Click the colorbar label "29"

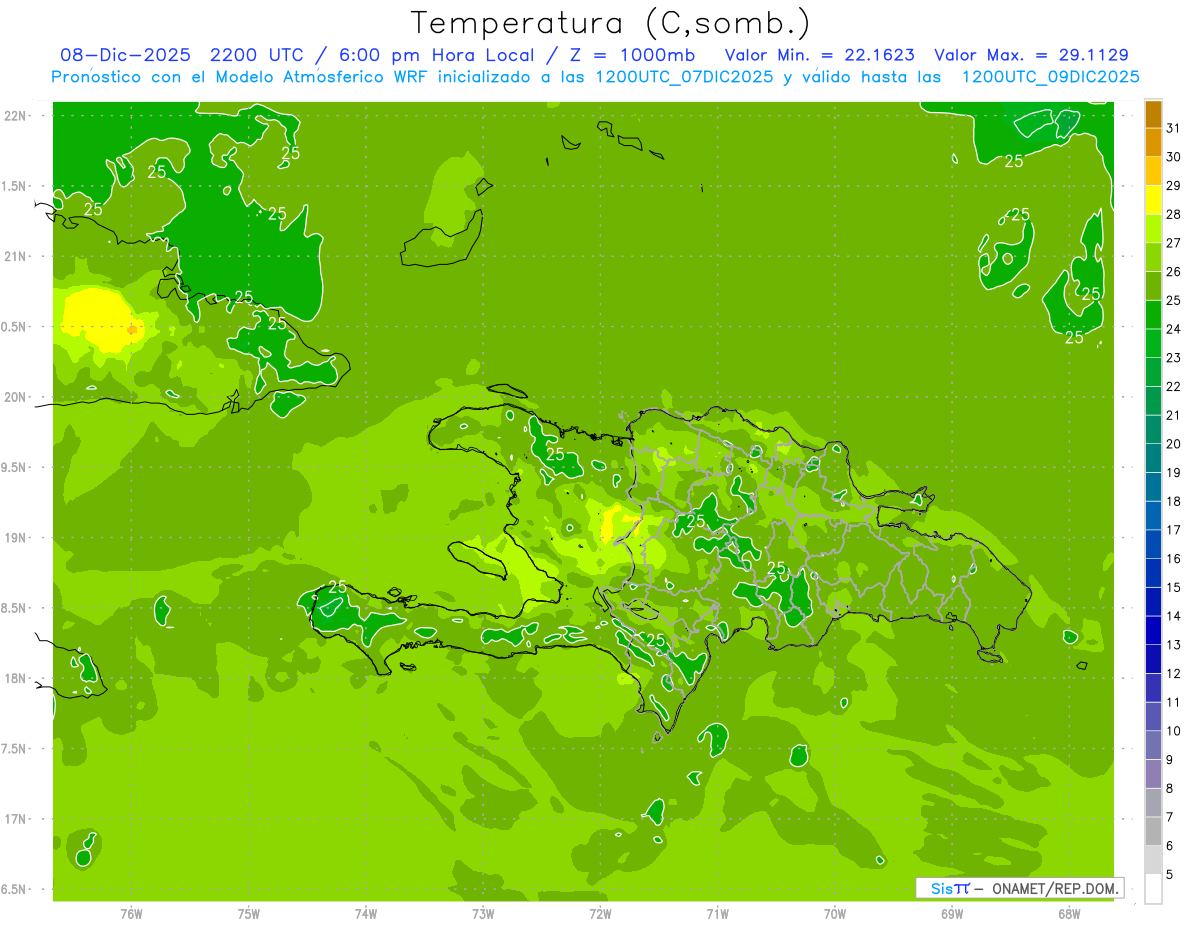[x=1173, y=186]
